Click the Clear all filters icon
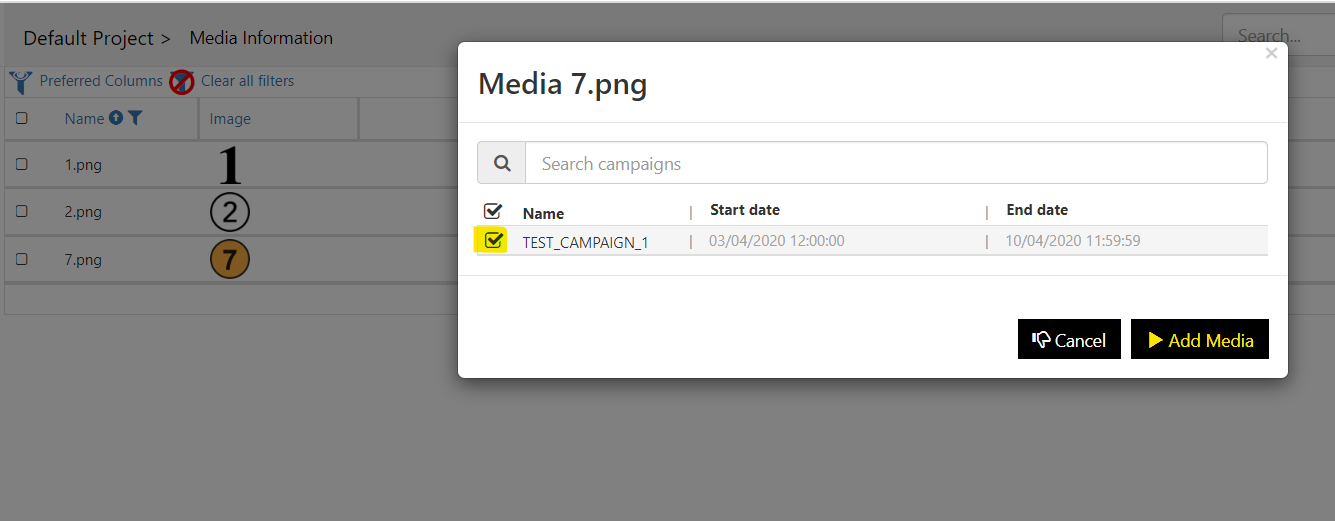Image resolution: width=1335 pixels, height=521 pixels. [x=181, y=82]
